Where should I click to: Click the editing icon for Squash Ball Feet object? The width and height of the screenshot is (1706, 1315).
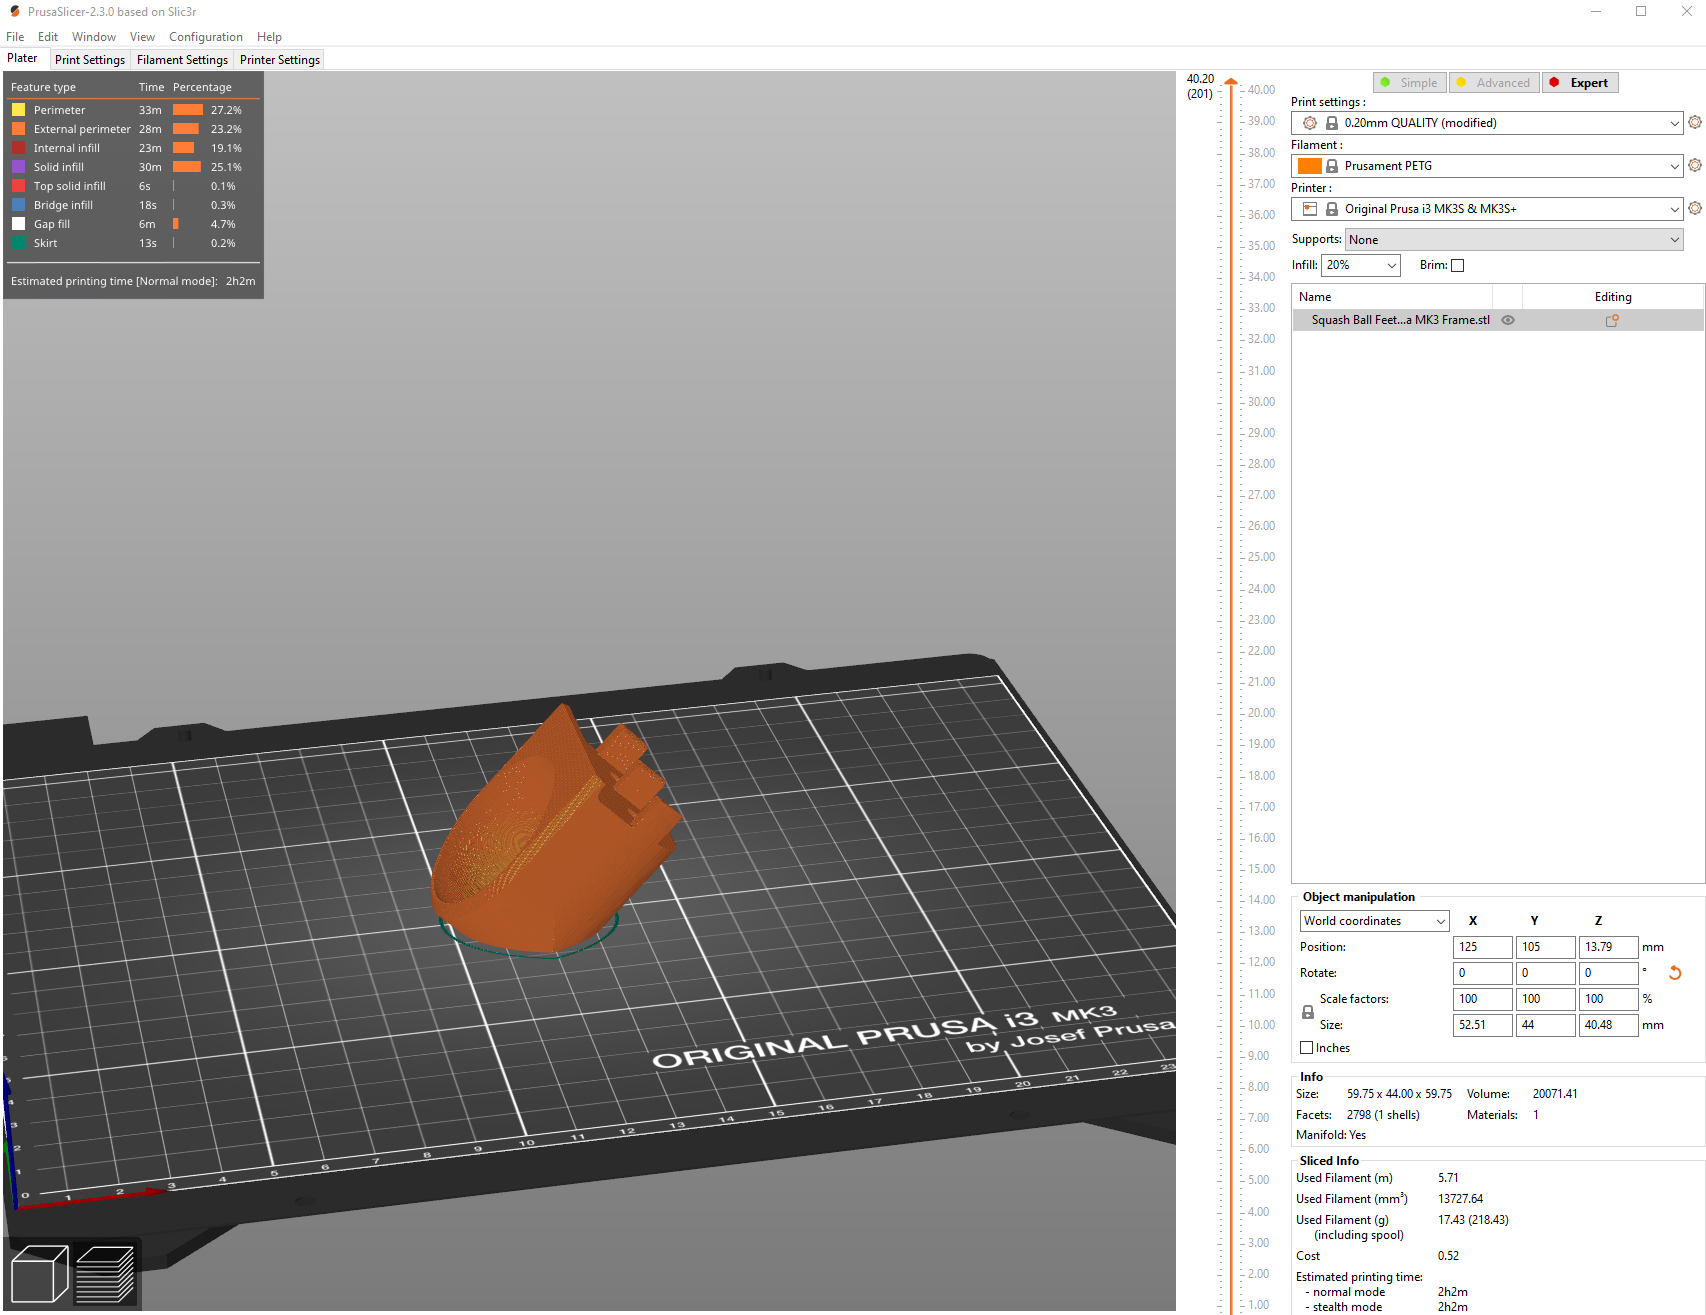click(1611, 320)
